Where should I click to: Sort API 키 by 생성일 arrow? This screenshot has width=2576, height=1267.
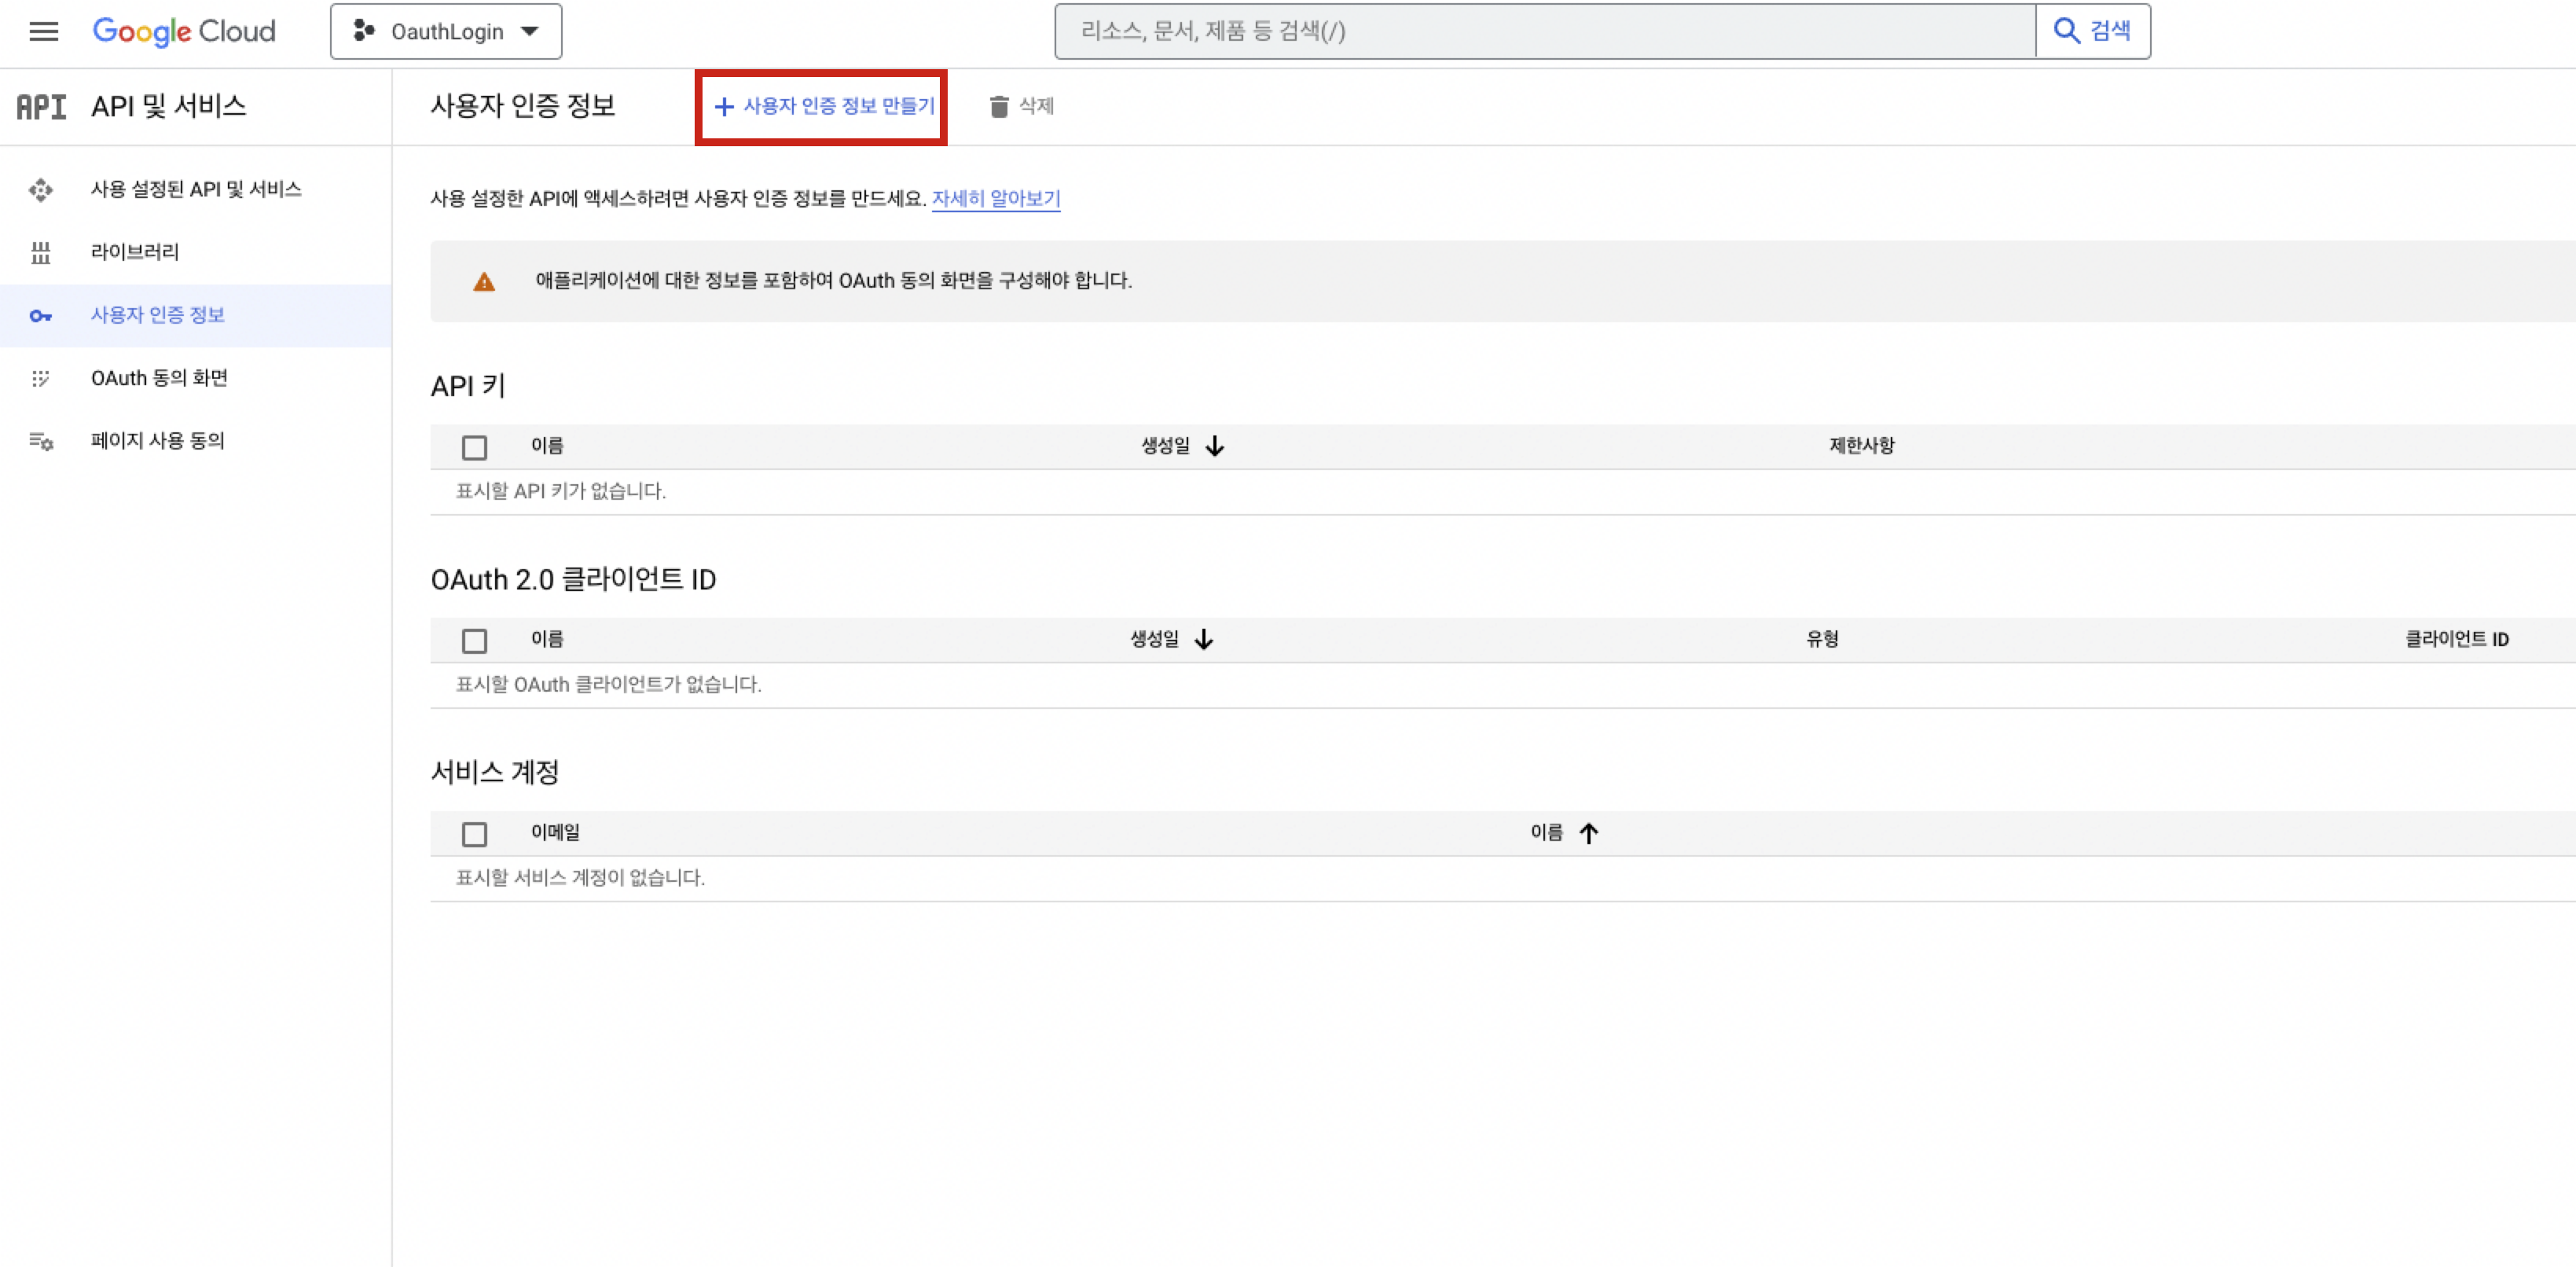pyautogui.click(x=1214, y=446)
